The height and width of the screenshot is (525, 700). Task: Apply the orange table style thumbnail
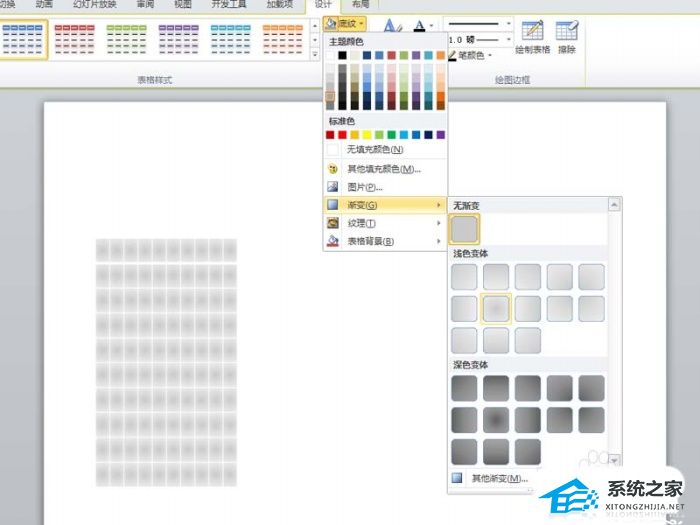(x=283, y=39)
